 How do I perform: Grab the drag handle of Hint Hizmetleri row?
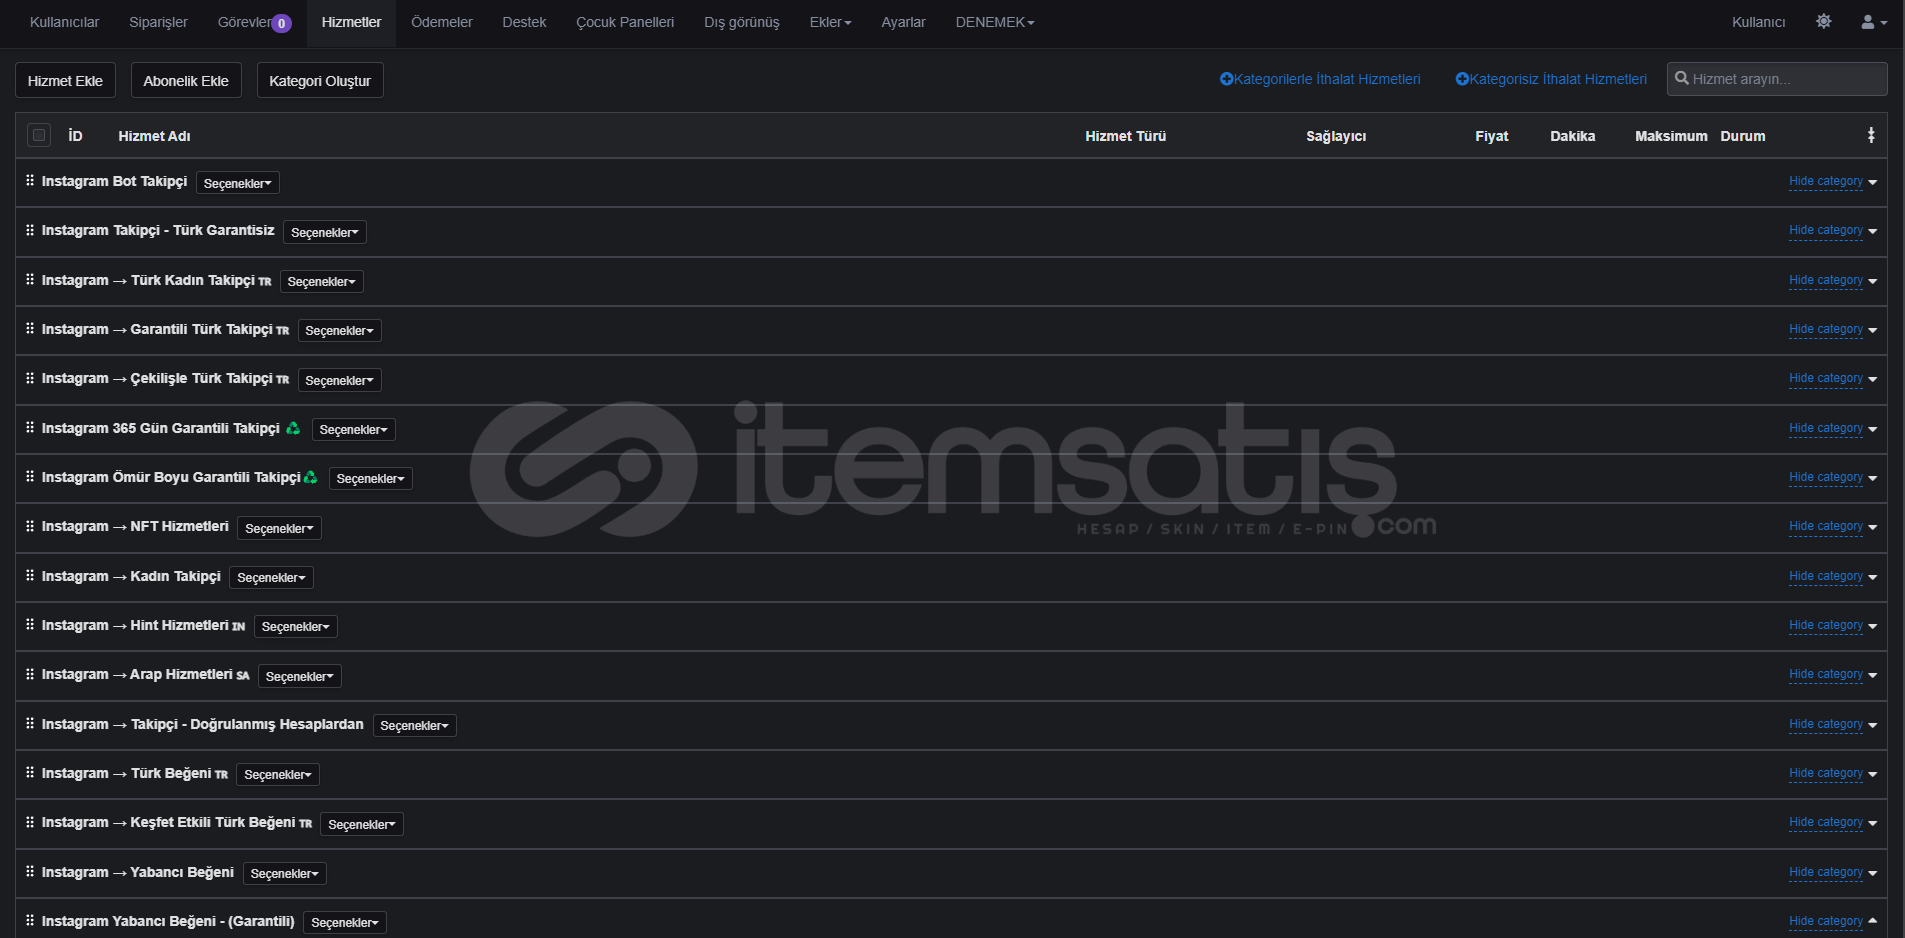[30, 625]
